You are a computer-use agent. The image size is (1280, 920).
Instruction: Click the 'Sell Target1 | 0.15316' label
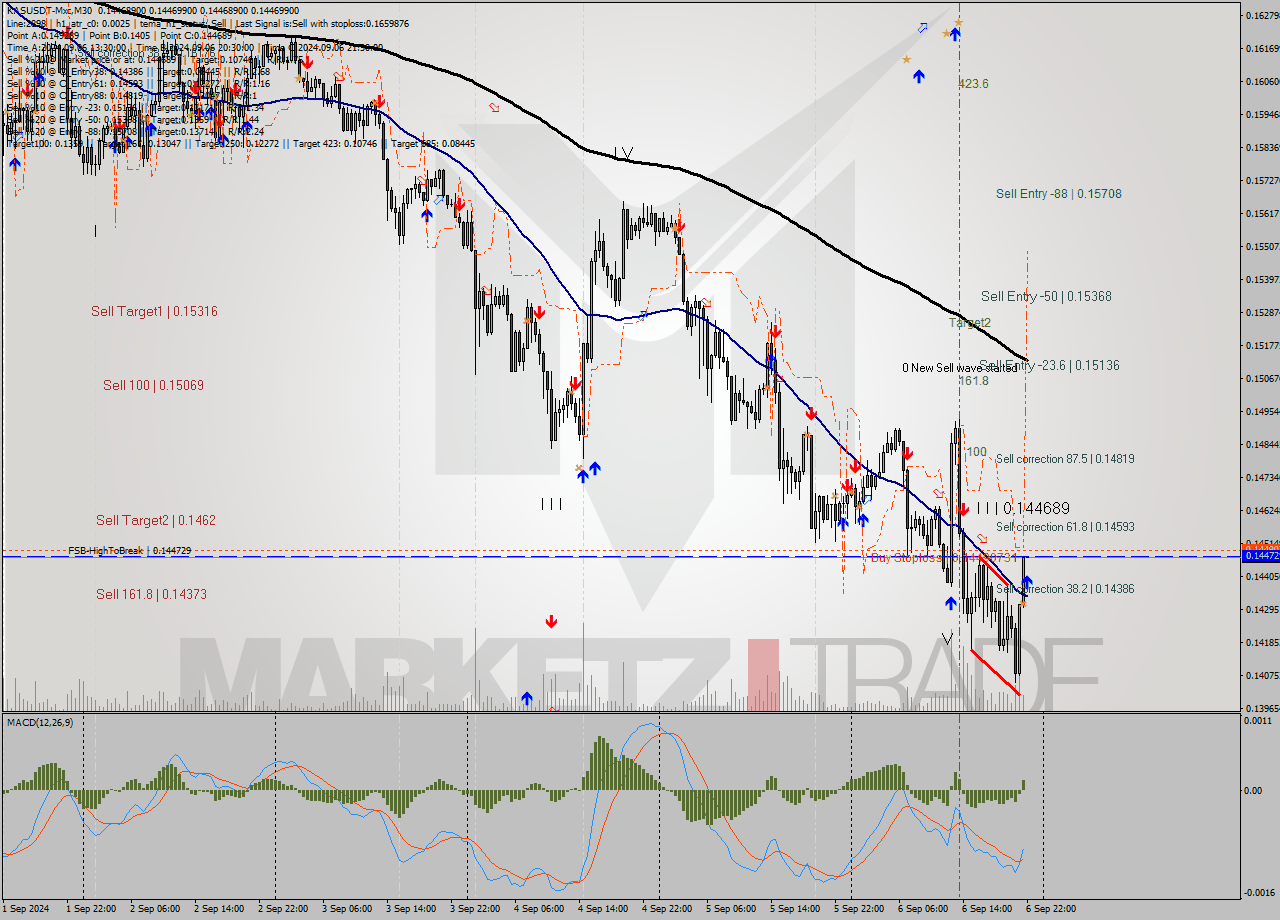click(154, 311)
